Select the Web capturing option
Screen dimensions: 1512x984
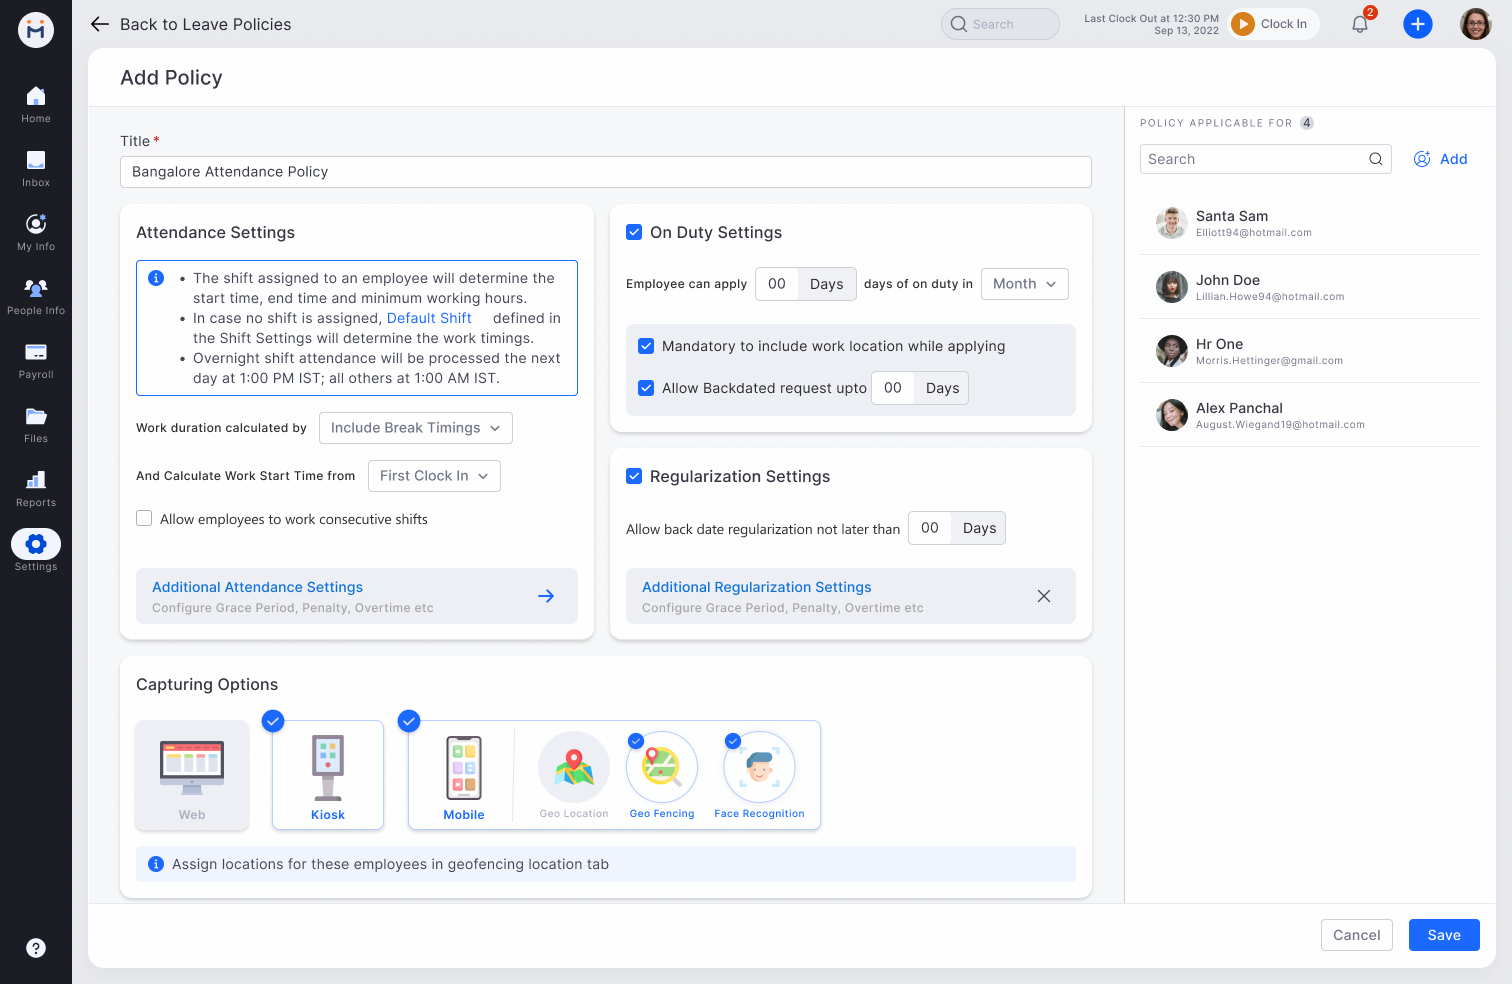tap(191, 775)
